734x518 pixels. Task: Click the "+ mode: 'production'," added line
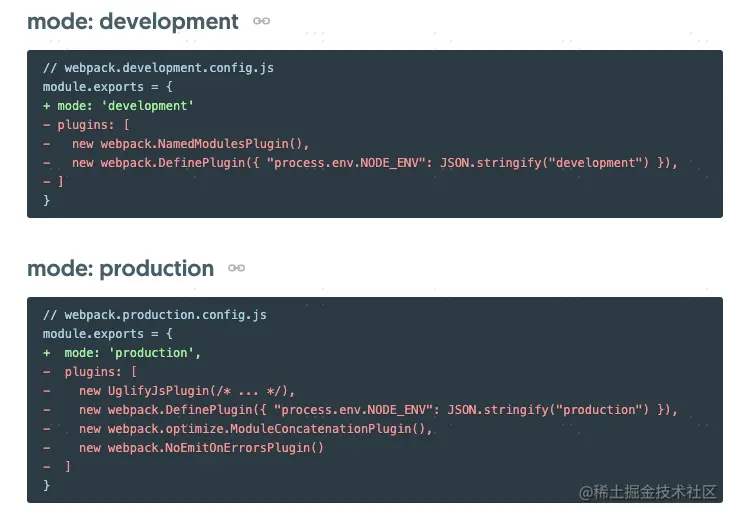(122, 353)
